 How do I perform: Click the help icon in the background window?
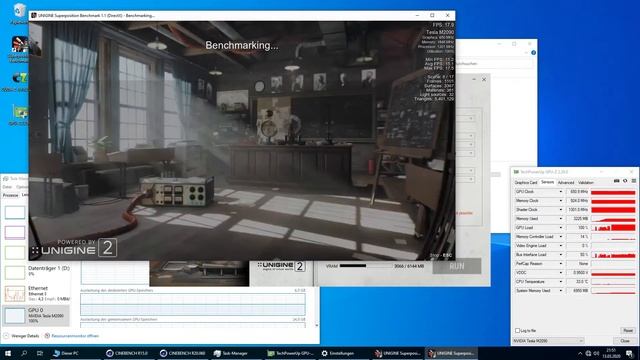[x=533, y=53]
